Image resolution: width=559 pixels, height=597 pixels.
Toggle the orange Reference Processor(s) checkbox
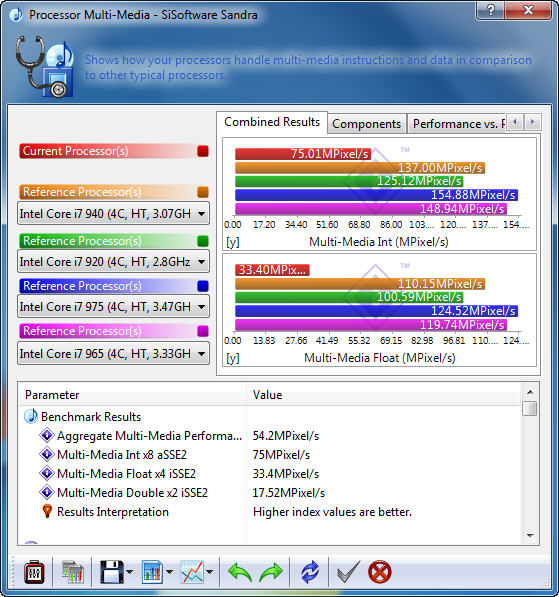point(203,192)
